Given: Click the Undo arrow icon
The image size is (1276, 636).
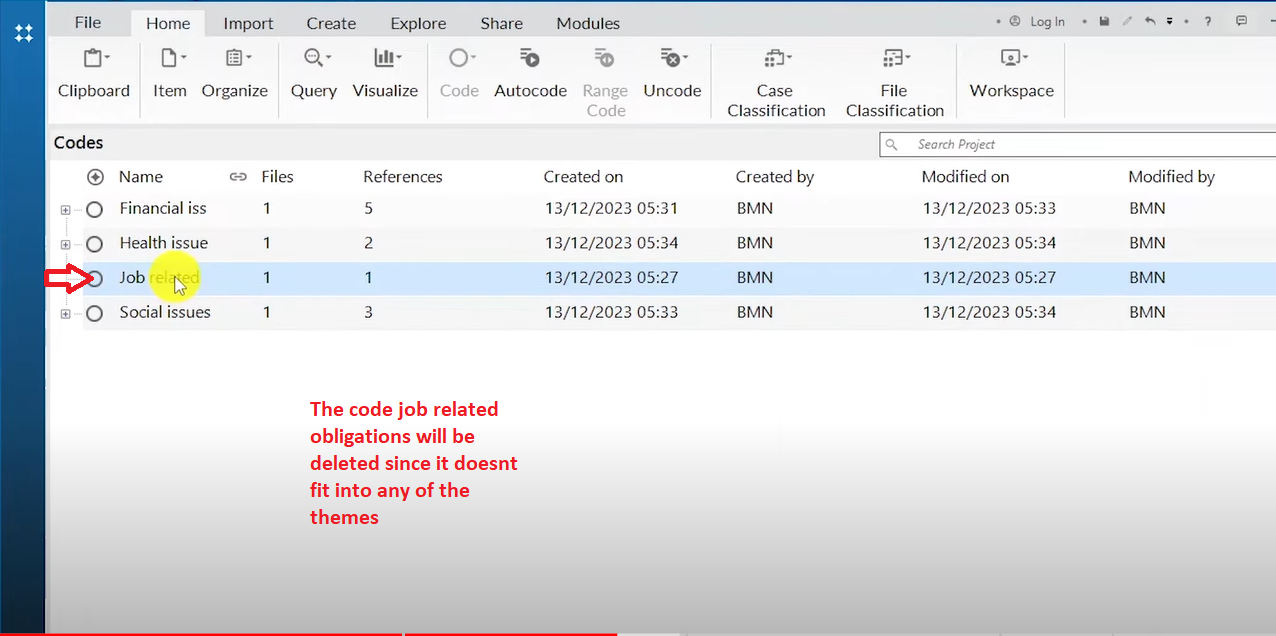Looking at the screenshot, I should (x=1150, y=21).
